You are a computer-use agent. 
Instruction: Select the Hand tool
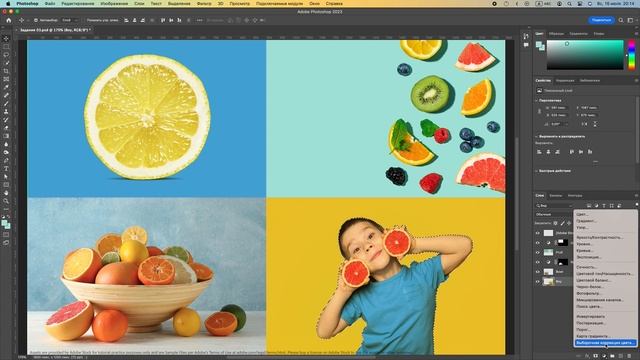point(6,193)
